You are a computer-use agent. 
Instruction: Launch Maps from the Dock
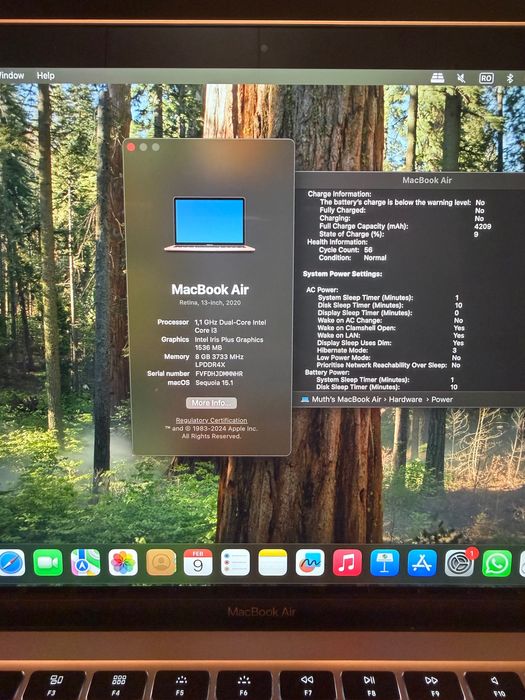[85, 562]
